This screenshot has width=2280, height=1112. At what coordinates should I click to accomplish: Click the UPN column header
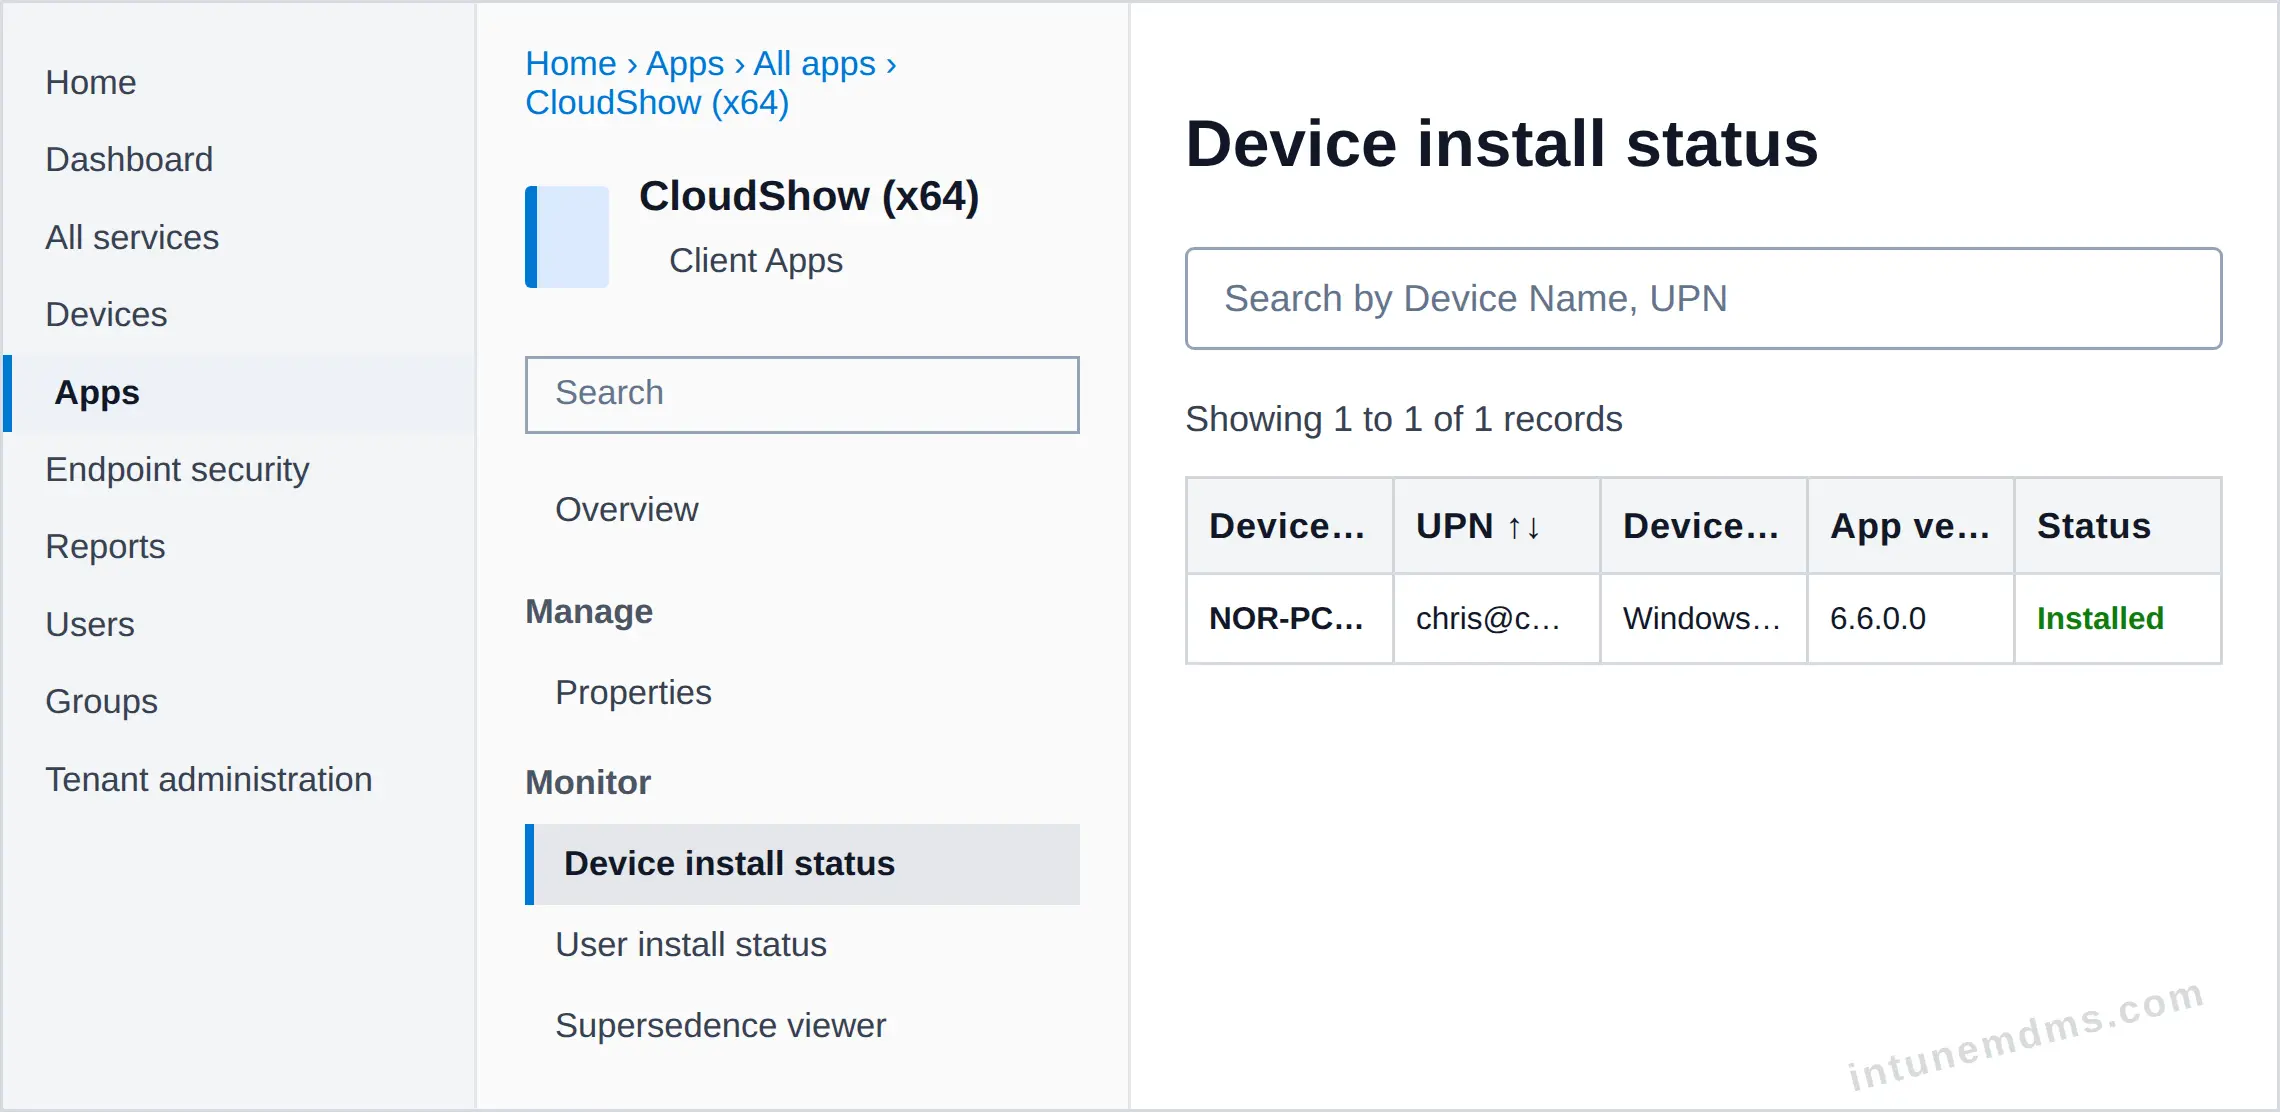1497,526
